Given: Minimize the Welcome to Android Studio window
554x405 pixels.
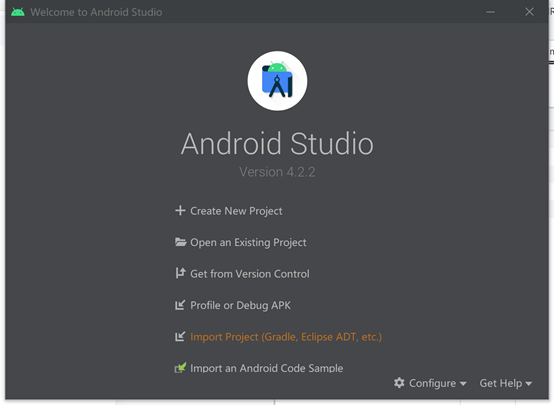Looking at the screenshot, I should click(490, 12).
